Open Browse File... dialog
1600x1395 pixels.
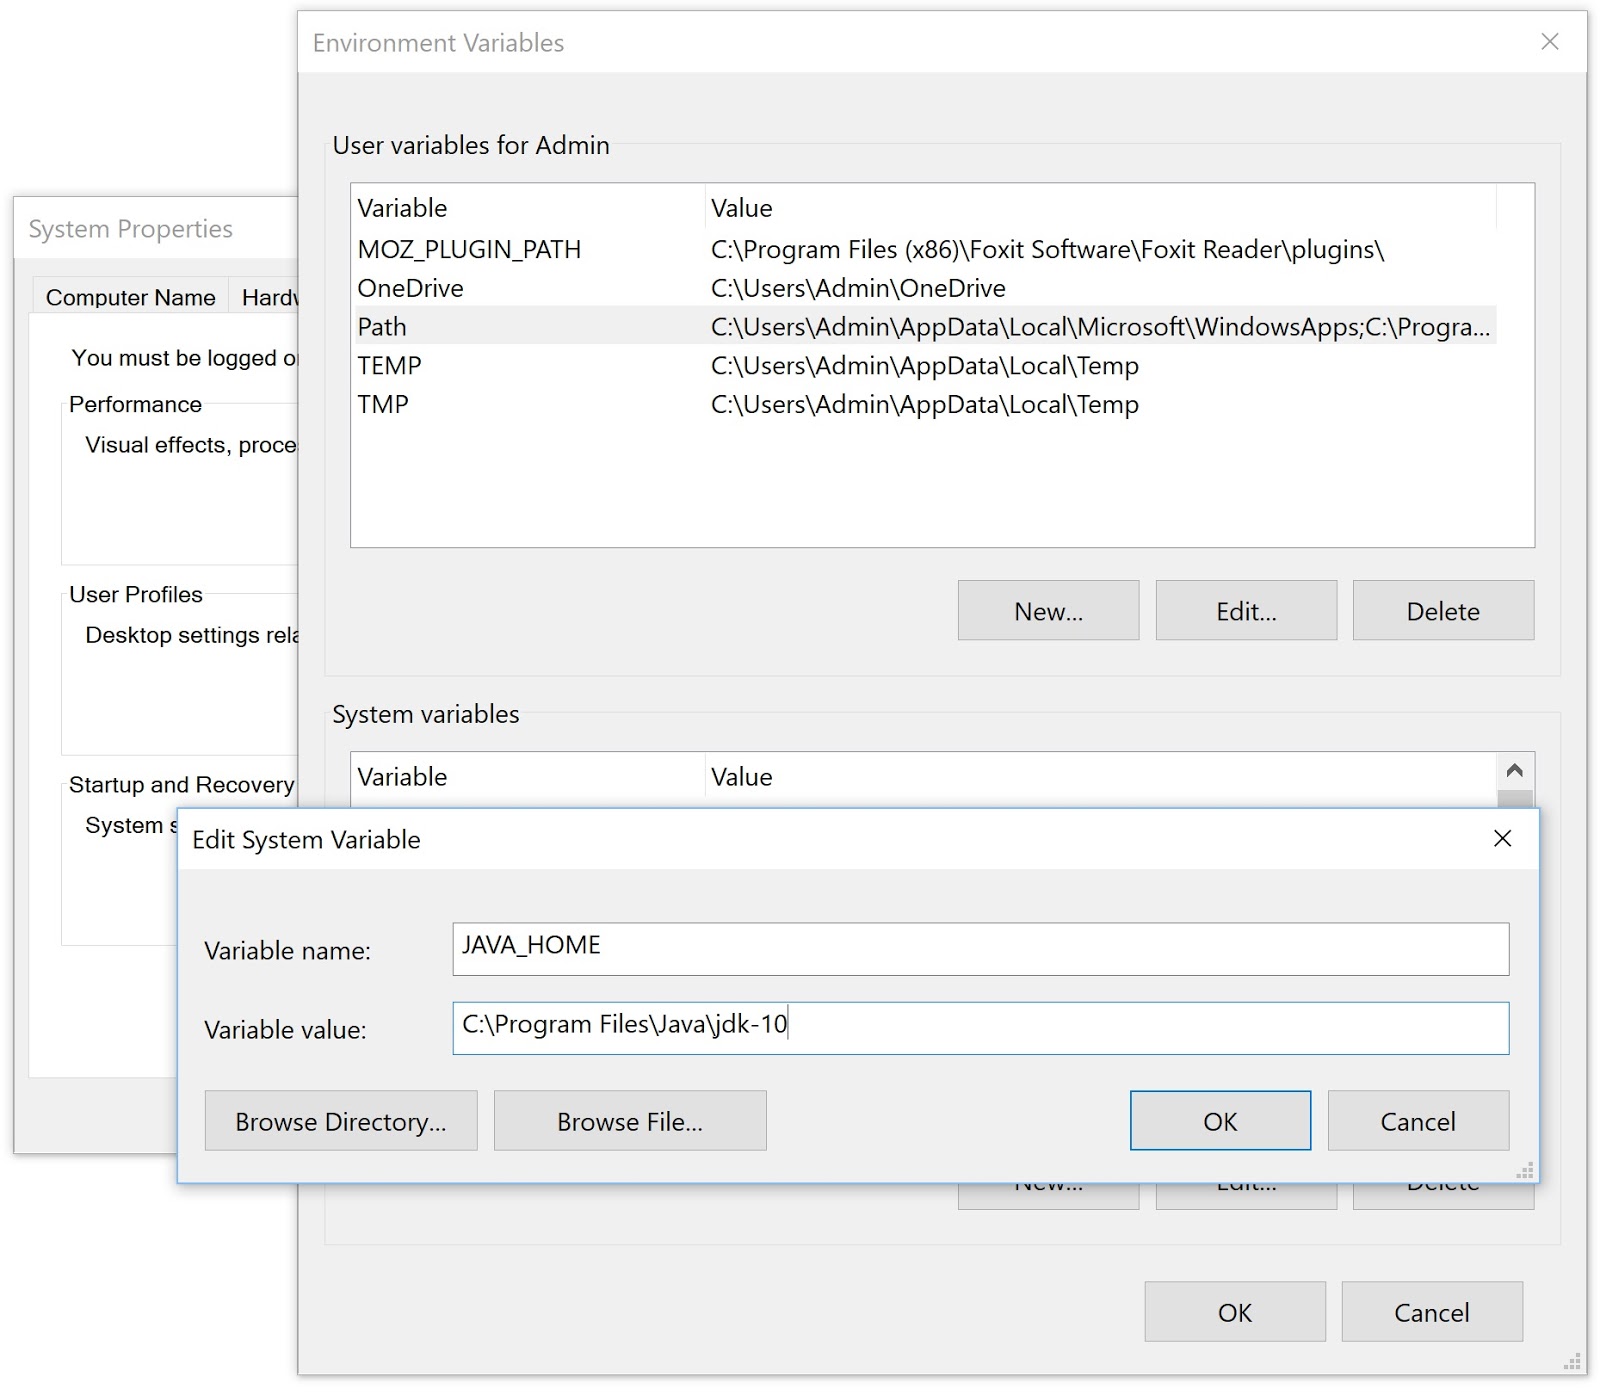pos(629,1120)
